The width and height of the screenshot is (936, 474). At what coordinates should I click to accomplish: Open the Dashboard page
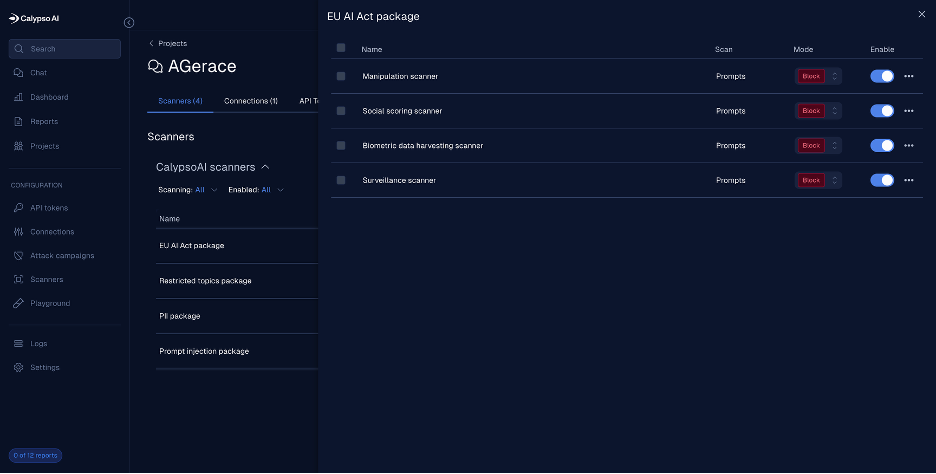point(49,97)
